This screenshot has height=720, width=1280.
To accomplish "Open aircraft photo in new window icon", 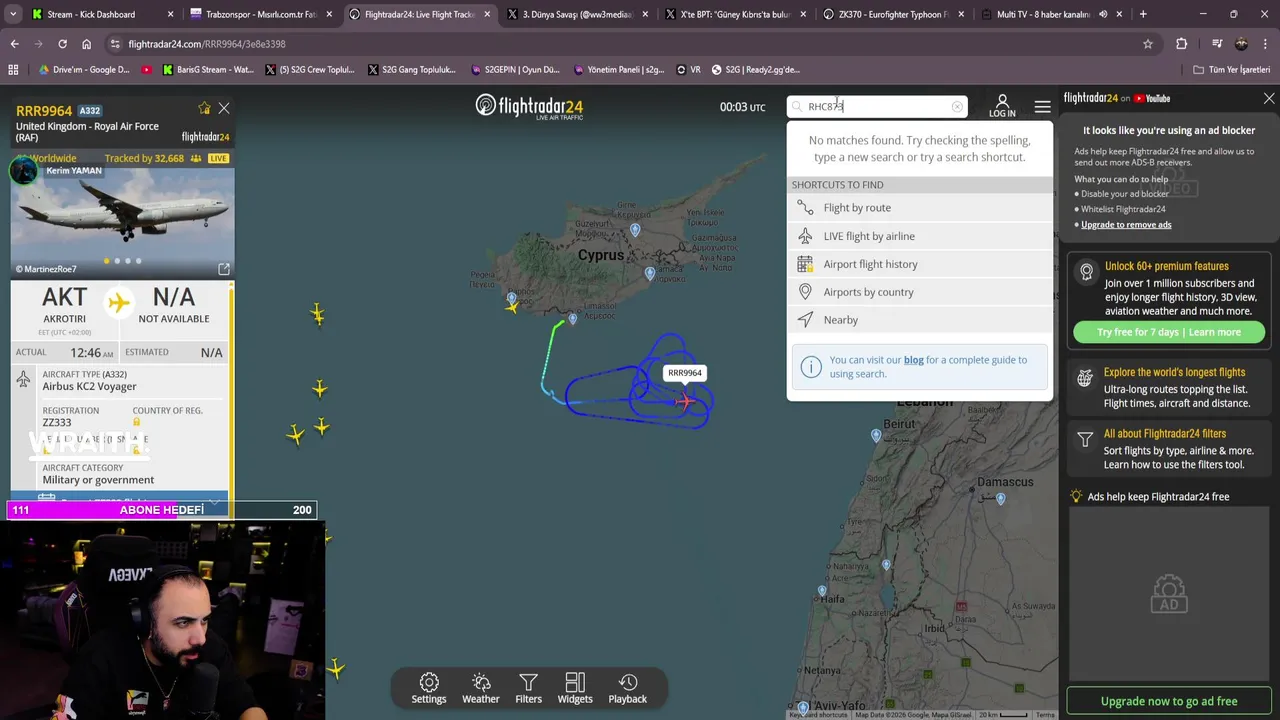I will click(x=224, y=269).
